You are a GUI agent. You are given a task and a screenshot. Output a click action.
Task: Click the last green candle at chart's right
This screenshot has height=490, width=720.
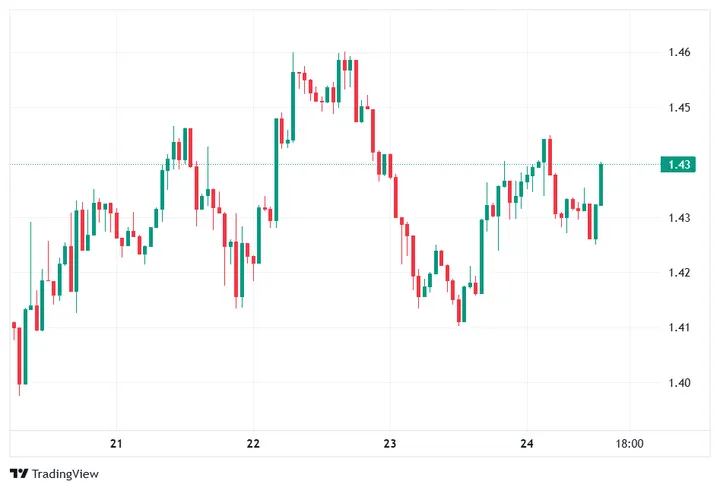(601, 185)
